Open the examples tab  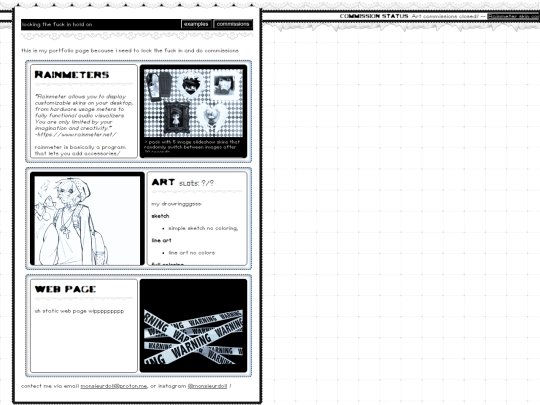click(196, 24)
